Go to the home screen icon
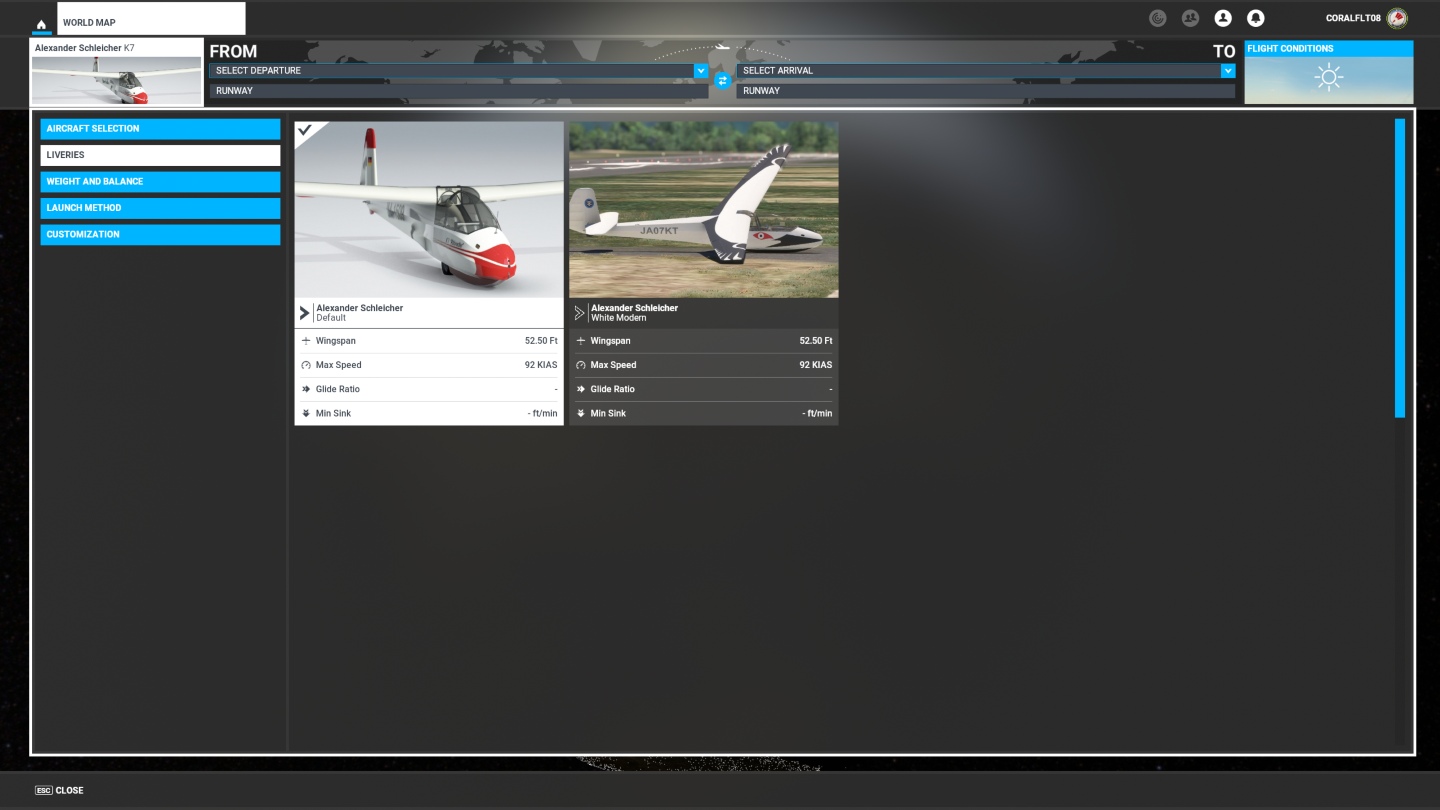The height and width of the screenshot is (810, 1440). [41, 24]
